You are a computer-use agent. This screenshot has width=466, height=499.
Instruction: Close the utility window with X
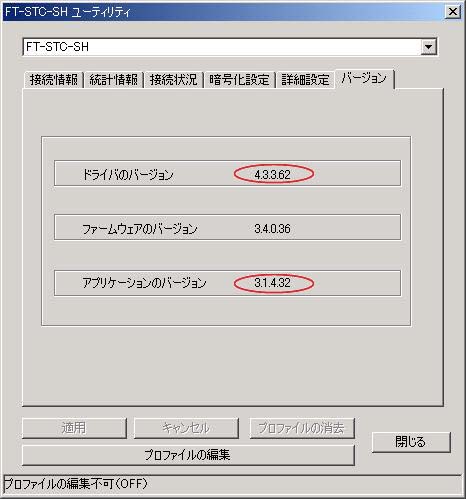tap(453, 12)
